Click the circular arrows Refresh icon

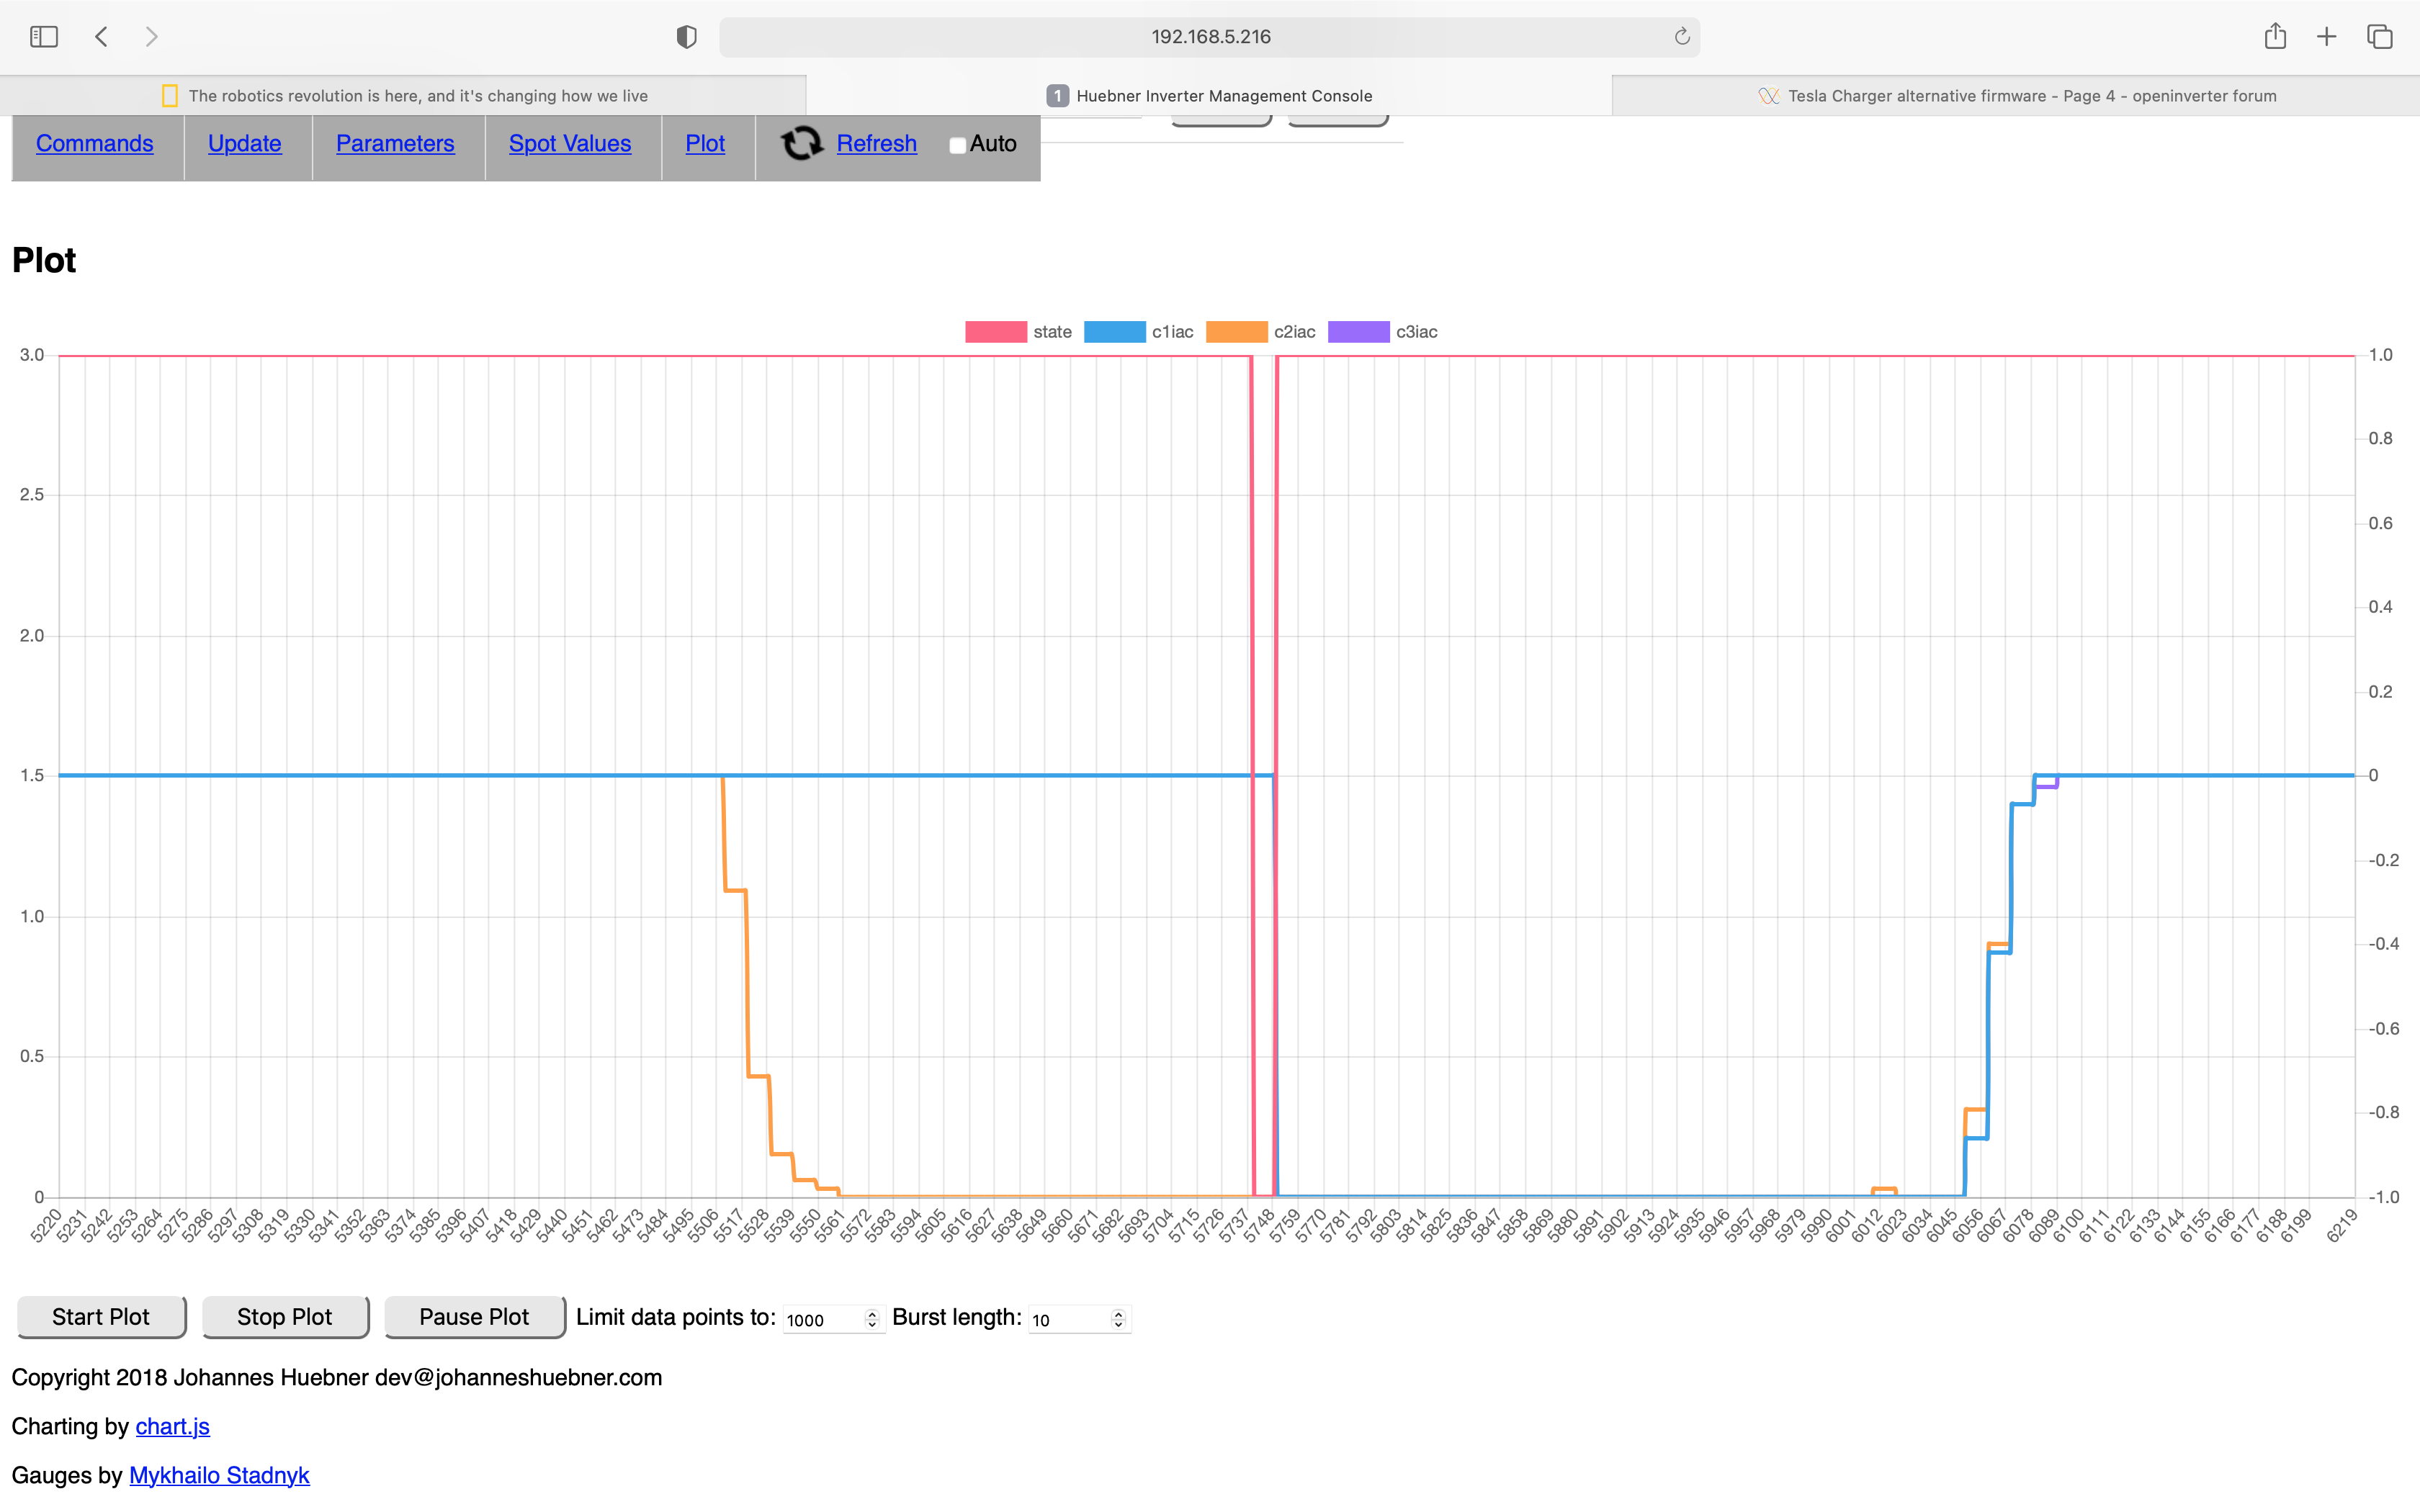pyautogui.click(x=801, y=144)
